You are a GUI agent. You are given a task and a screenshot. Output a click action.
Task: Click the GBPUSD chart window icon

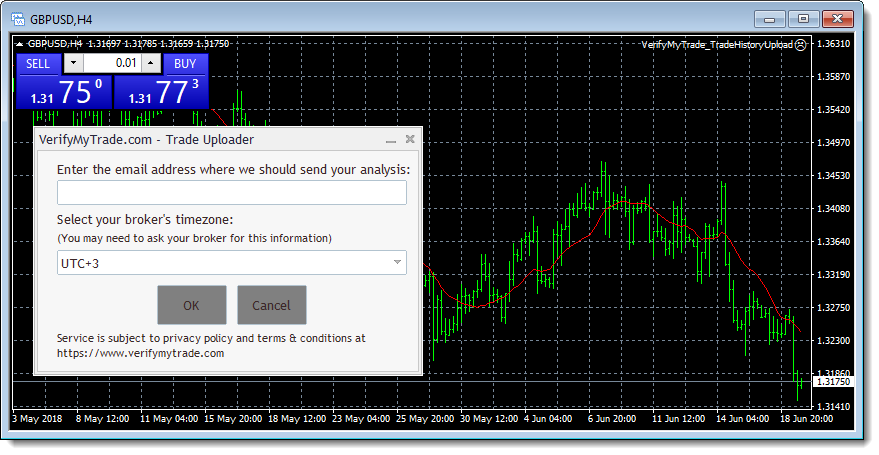[18, 20]
